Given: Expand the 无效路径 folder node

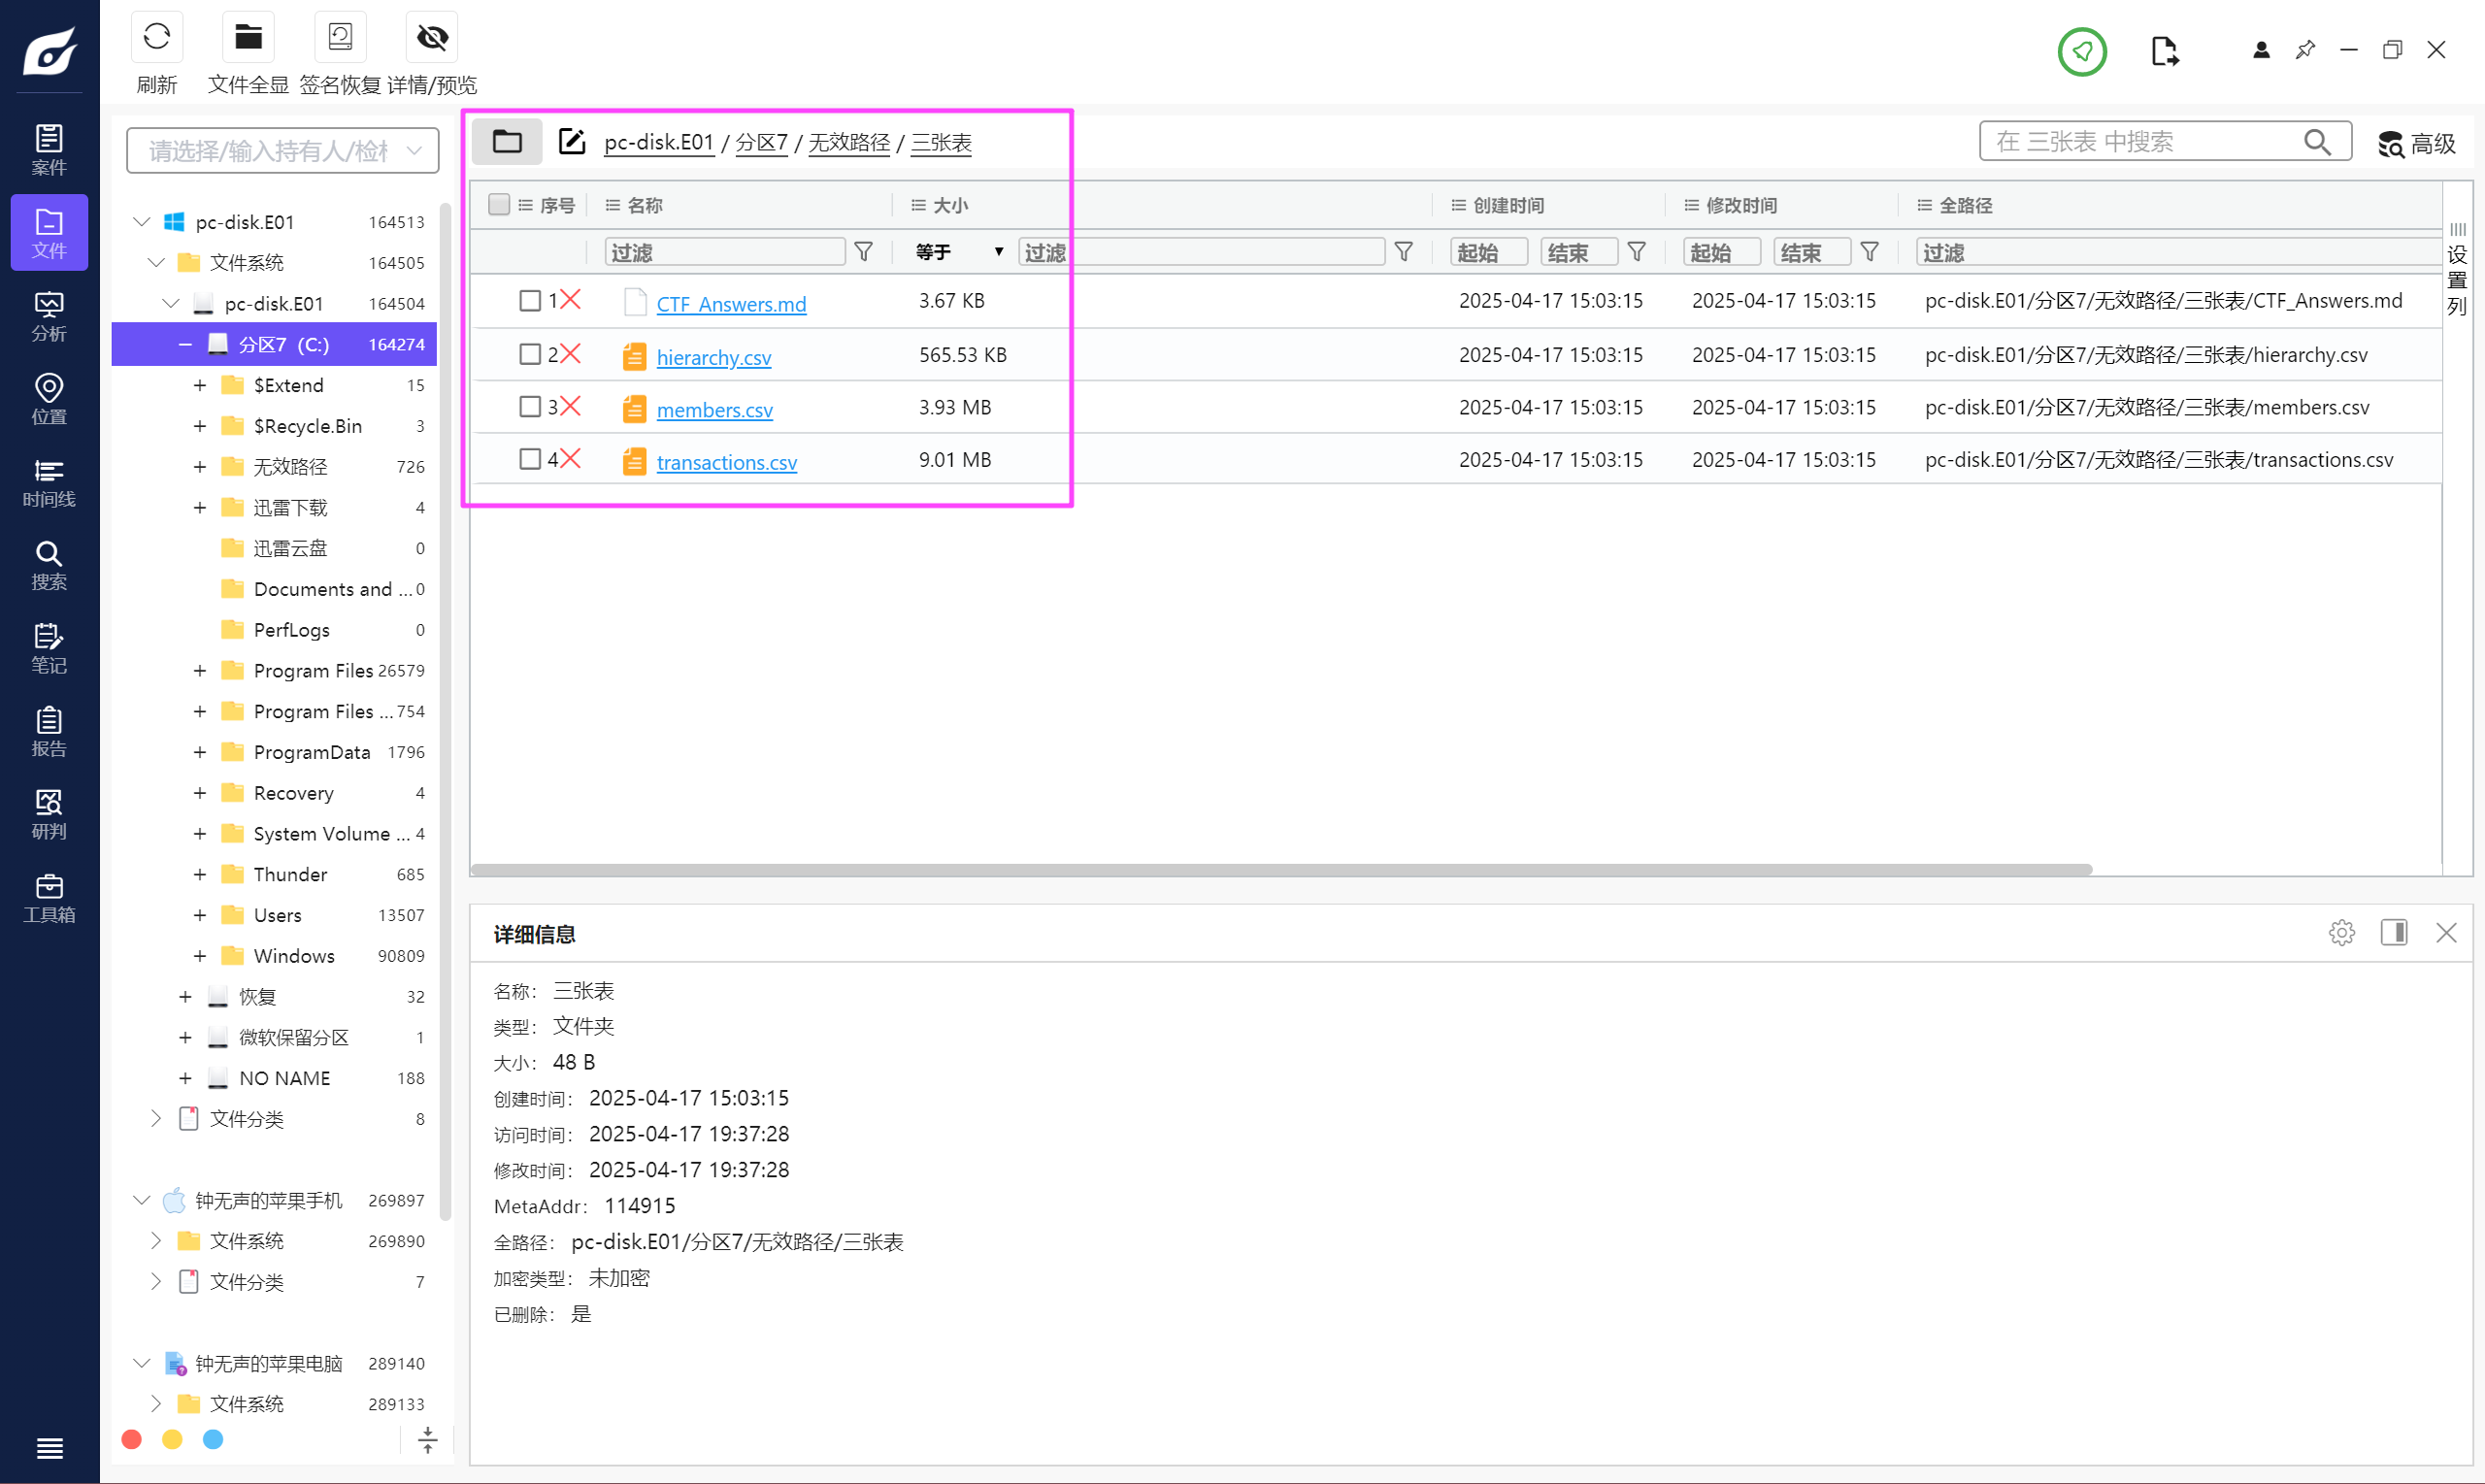Looking at the screenshot, I should [x=199, y=467].
